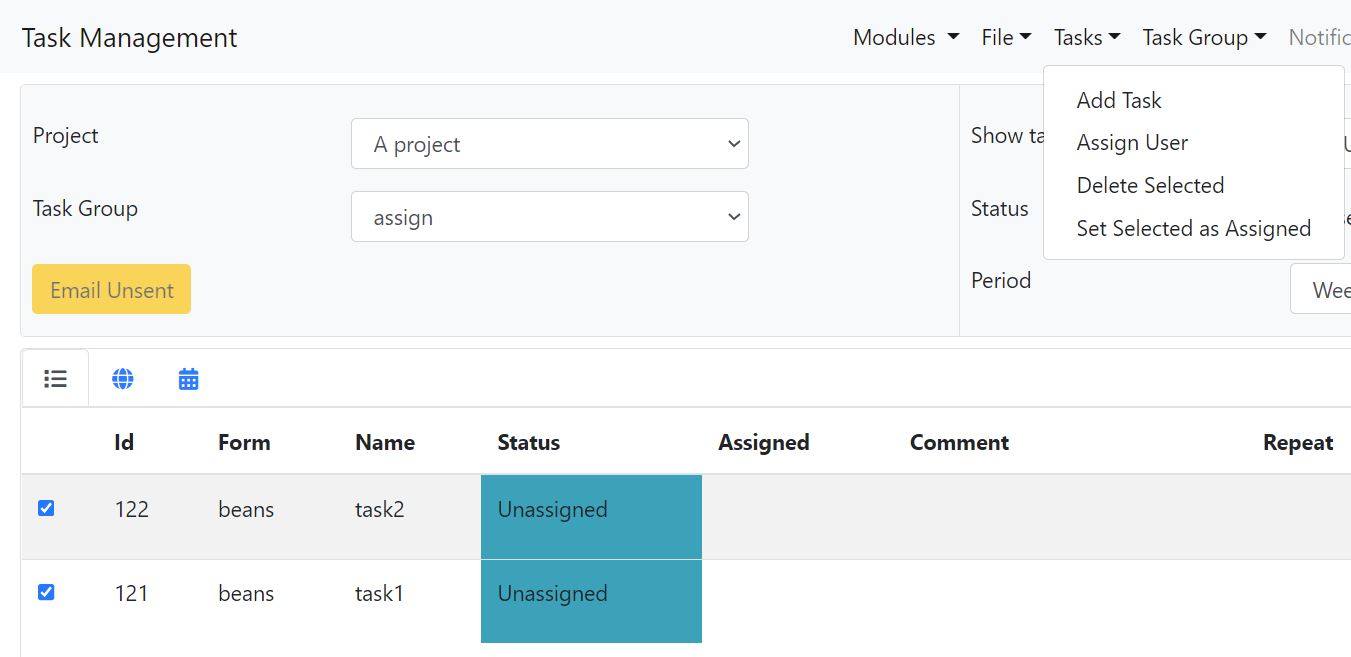Open the globe map view tab
The height and width of the screenshot is (657, 1351).
pyautogui.click(x=122, y=379)
